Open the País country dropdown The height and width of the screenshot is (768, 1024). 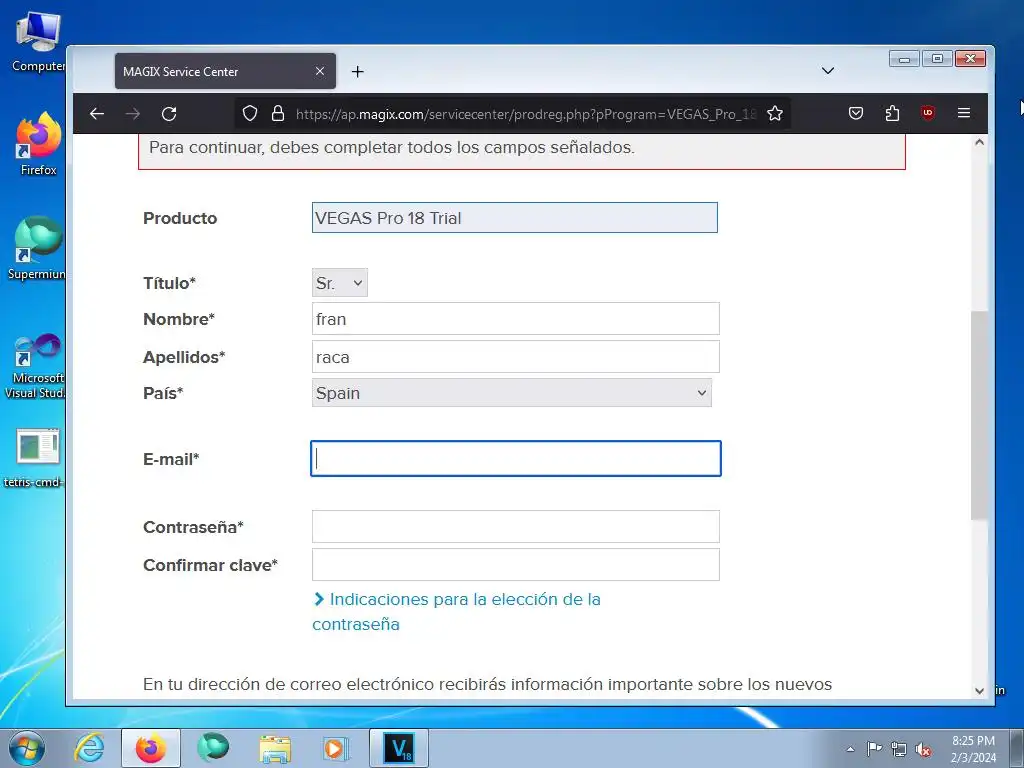(x=511, y=393)
